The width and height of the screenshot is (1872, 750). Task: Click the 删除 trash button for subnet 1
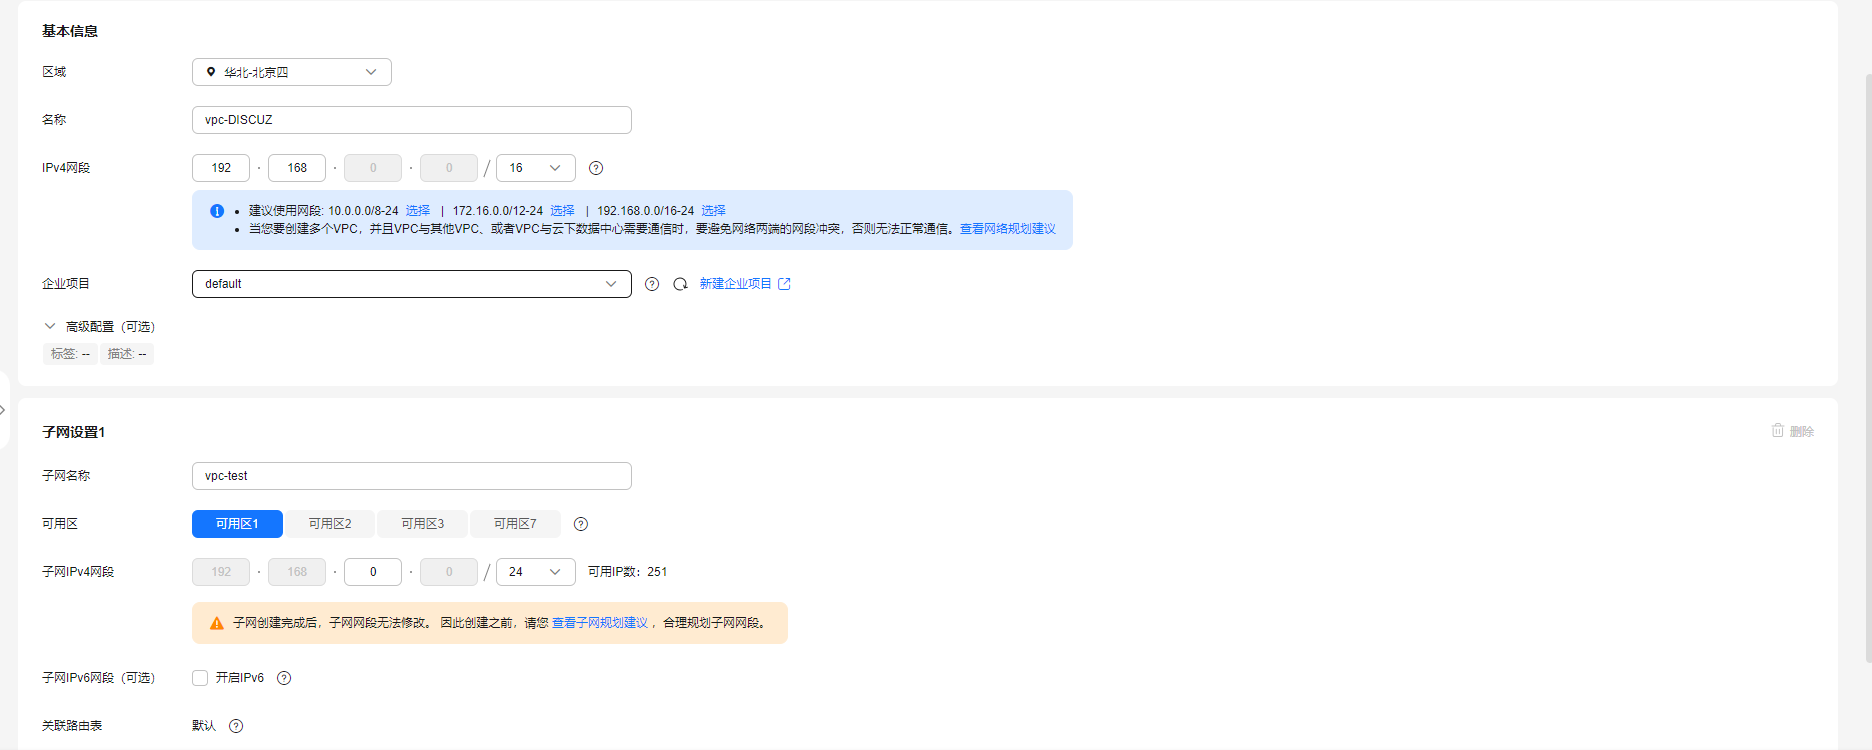tap(1792, 431)
